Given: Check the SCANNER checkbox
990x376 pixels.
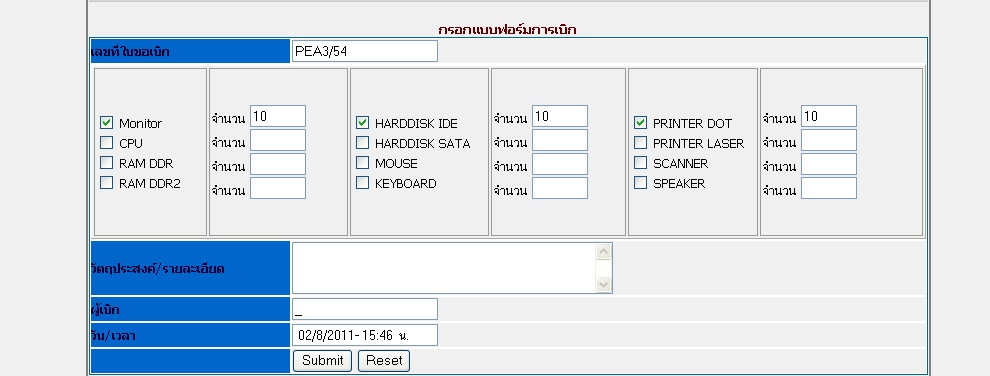Looking at the screenshot, I should (x=640, y=163).
